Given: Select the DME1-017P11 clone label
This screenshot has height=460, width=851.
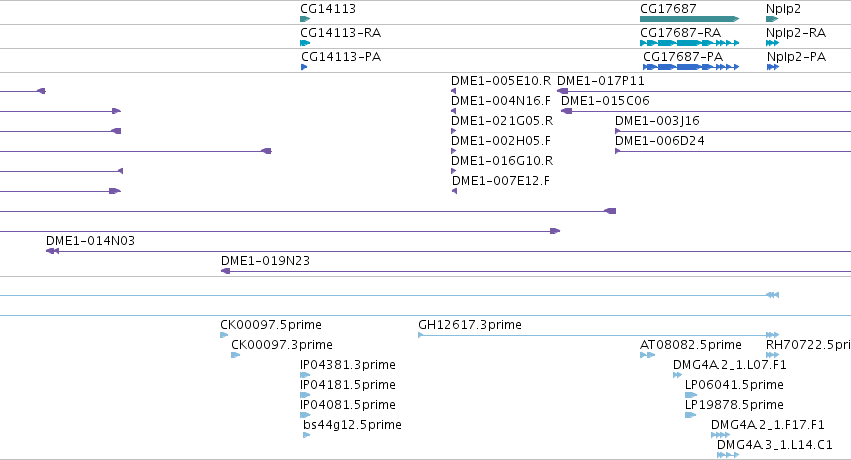Looking at the screenshot, I should click(601, 81).
